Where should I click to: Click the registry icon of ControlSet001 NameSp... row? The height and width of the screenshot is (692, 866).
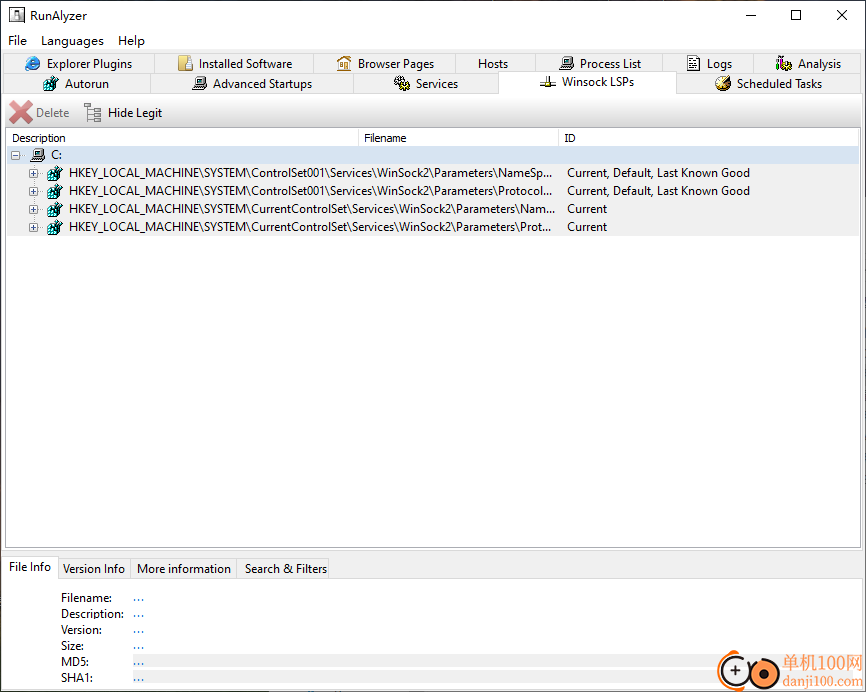(x=55, y=173)
